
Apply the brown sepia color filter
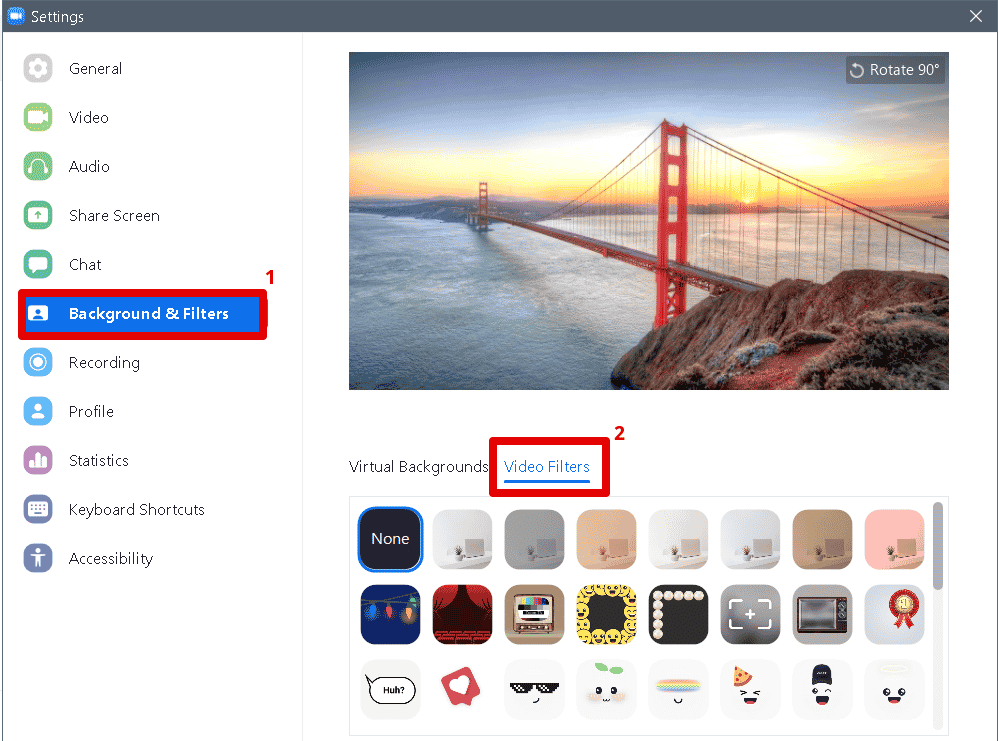point(822,539)
